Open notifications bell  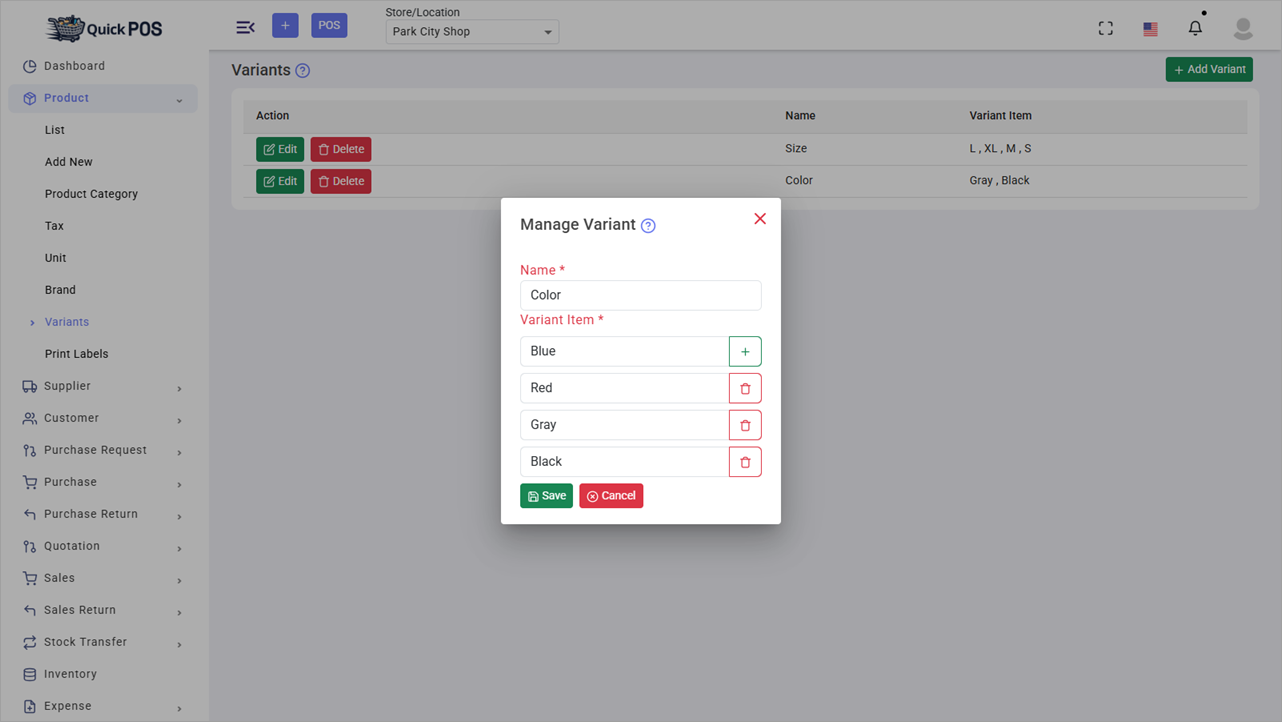click(1194, 28)
